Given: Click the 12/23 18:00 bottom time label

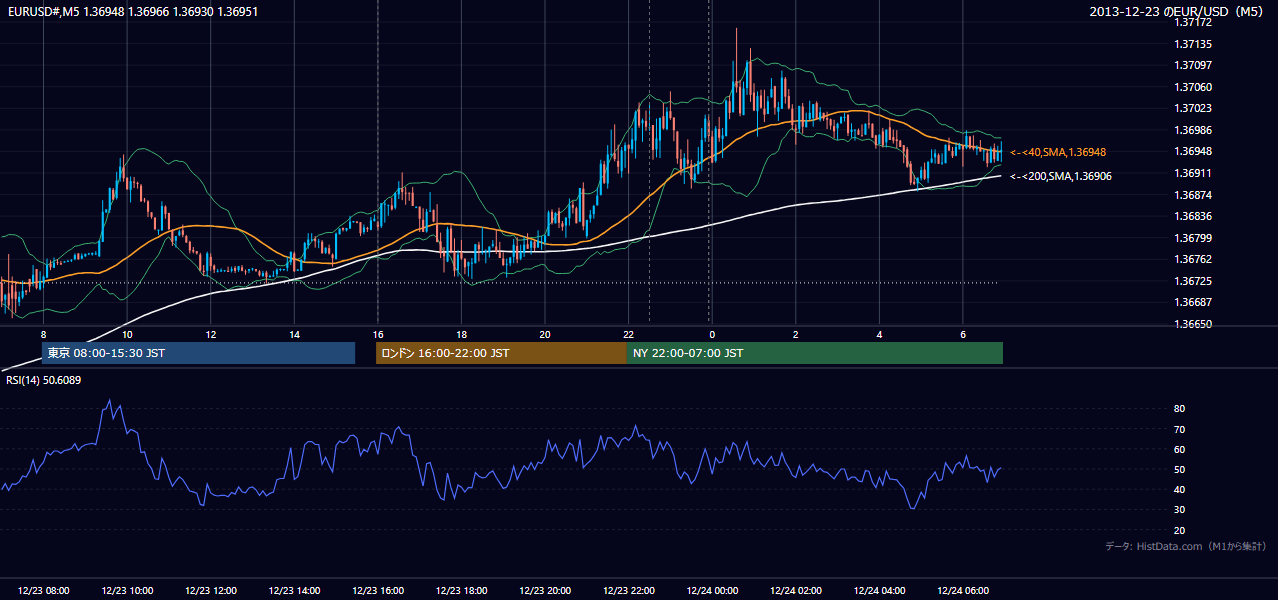Looking at the screenshot, I should coord(461,591).
